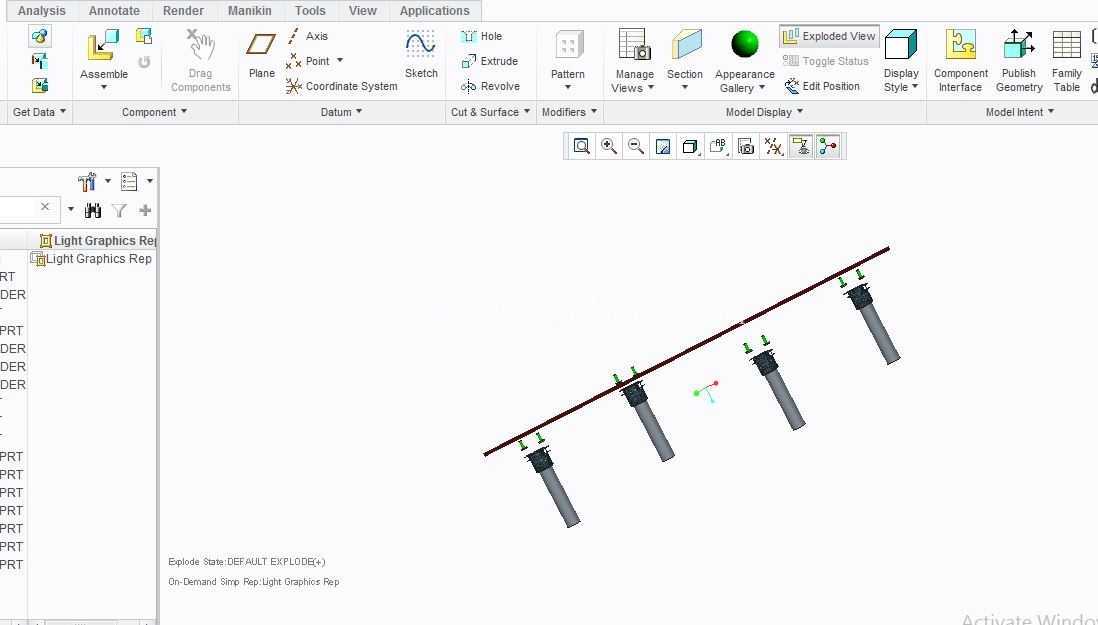Select the Revolve feature tool
Viewport: 1098px width, 625px height.
[490, 86]
